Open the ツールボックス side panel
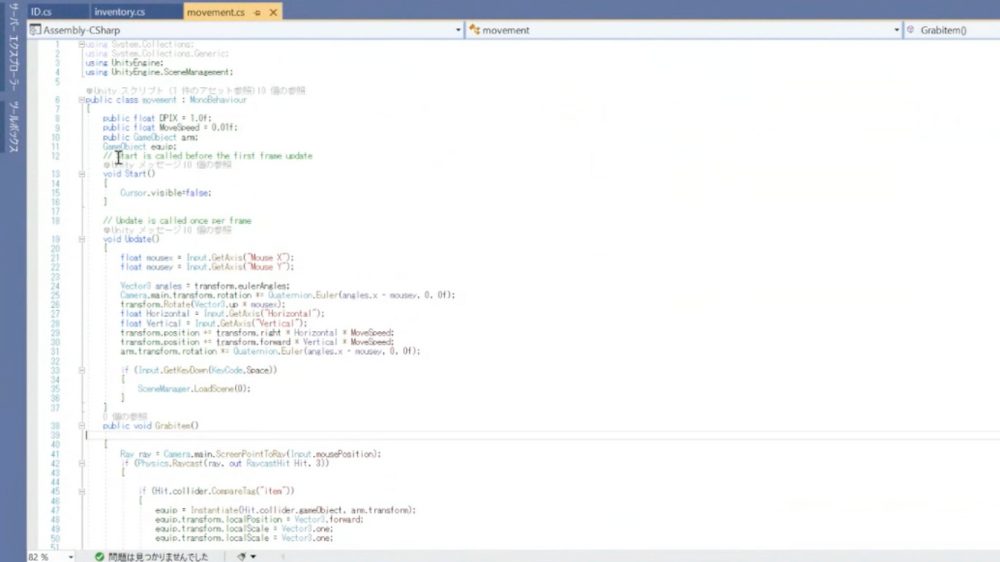1000x562 pixels. pos(13,127)
